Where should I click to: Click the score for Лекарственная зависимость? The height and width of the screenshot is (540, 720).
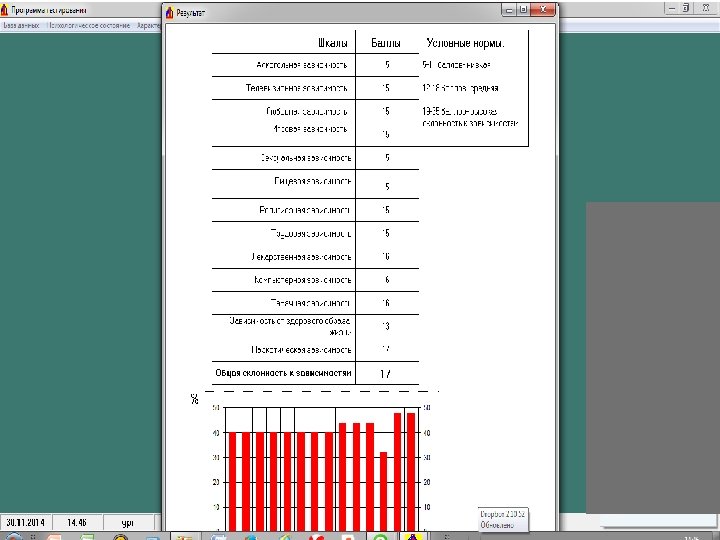(386, 257)
